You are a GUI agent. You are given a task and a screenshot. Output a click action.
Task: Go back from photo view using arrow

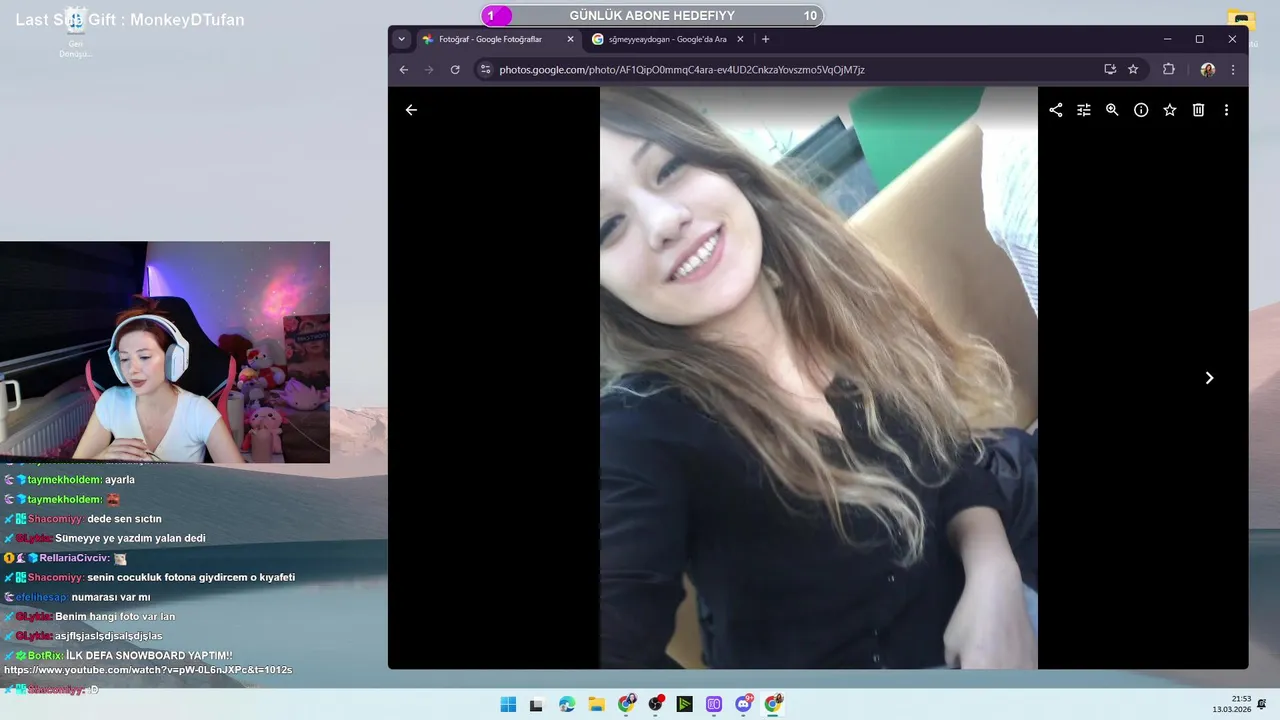tap(411, 110)
